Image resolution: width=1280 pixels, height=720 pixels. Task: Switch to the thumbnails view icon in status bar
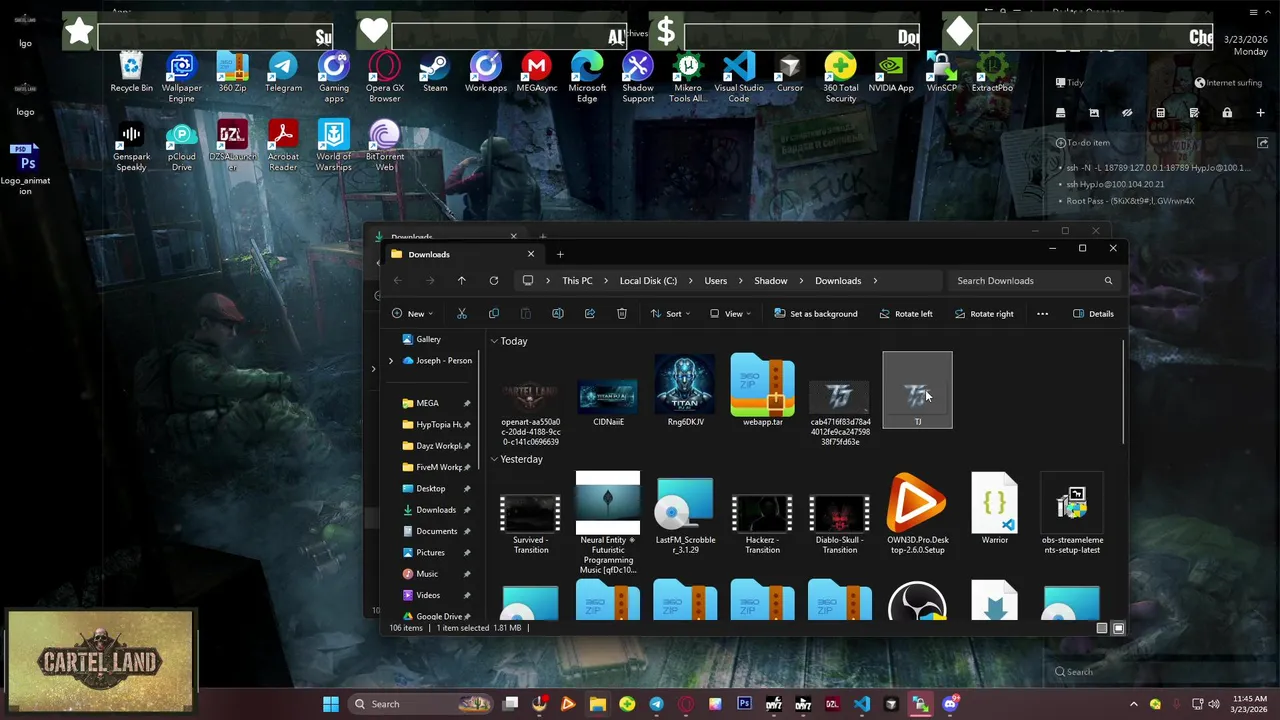[x=1118, y=628]
